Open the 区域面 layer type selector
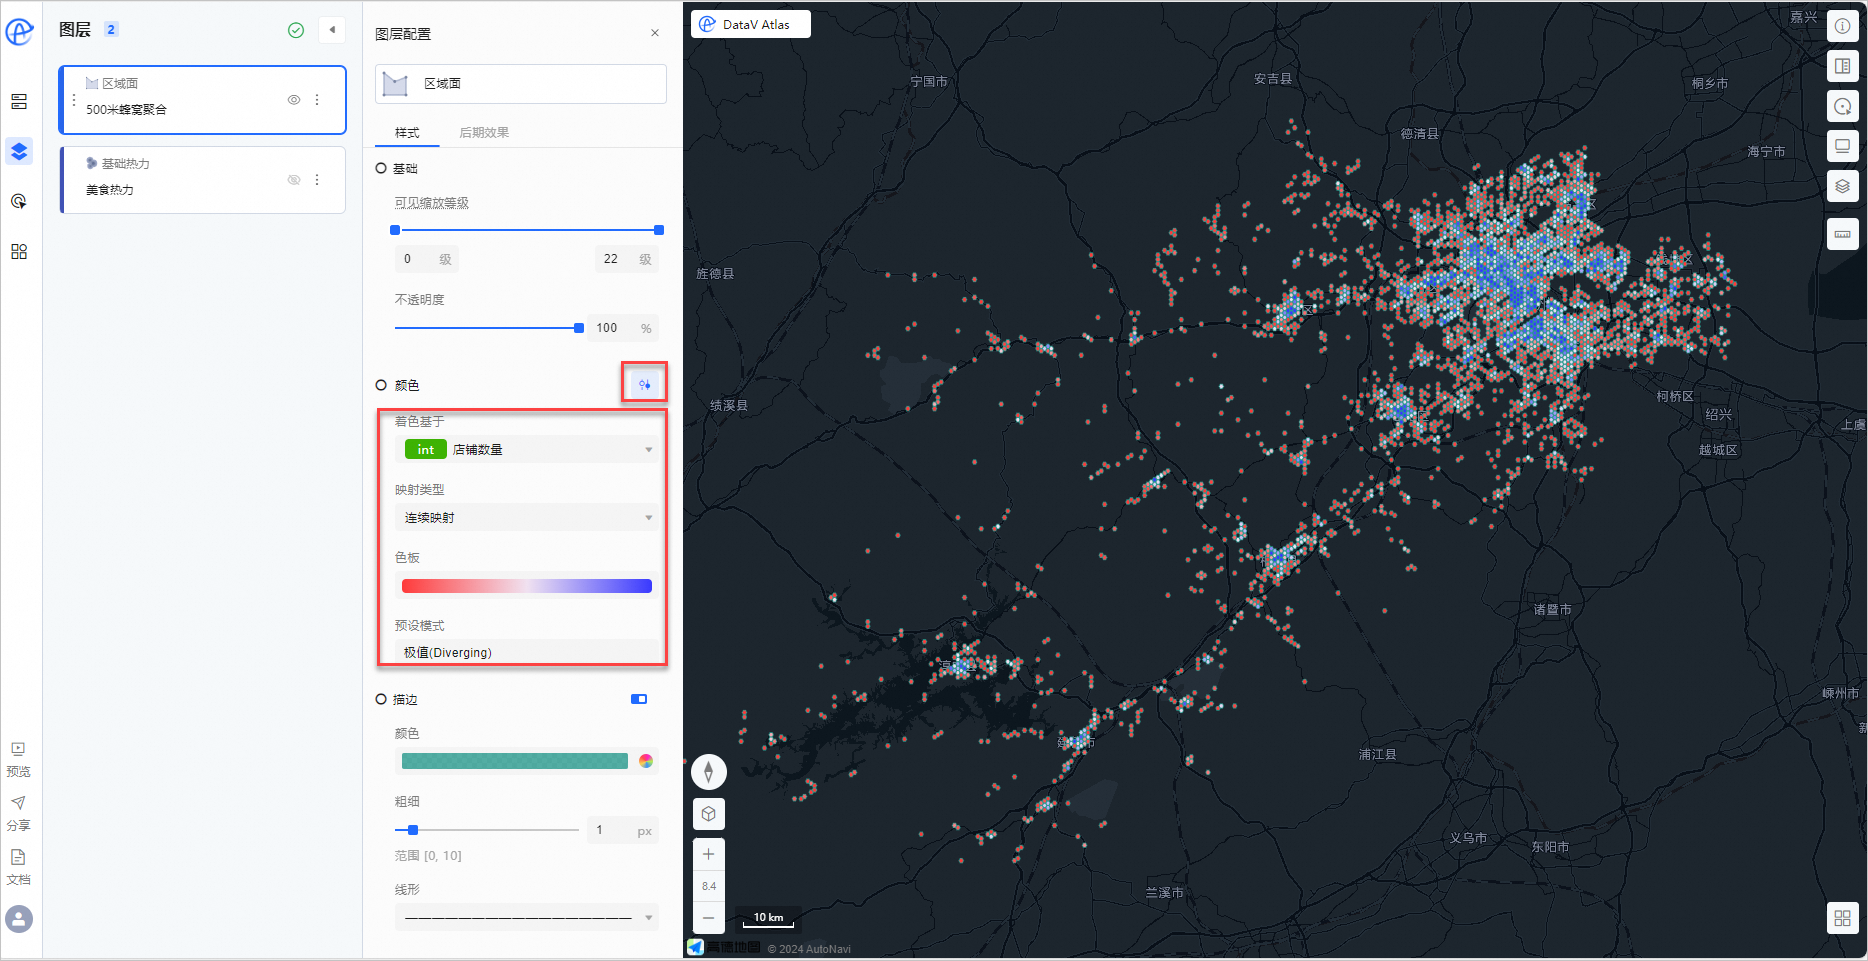The width and height of the screenshot is (1868, 961). coord(521,84)
